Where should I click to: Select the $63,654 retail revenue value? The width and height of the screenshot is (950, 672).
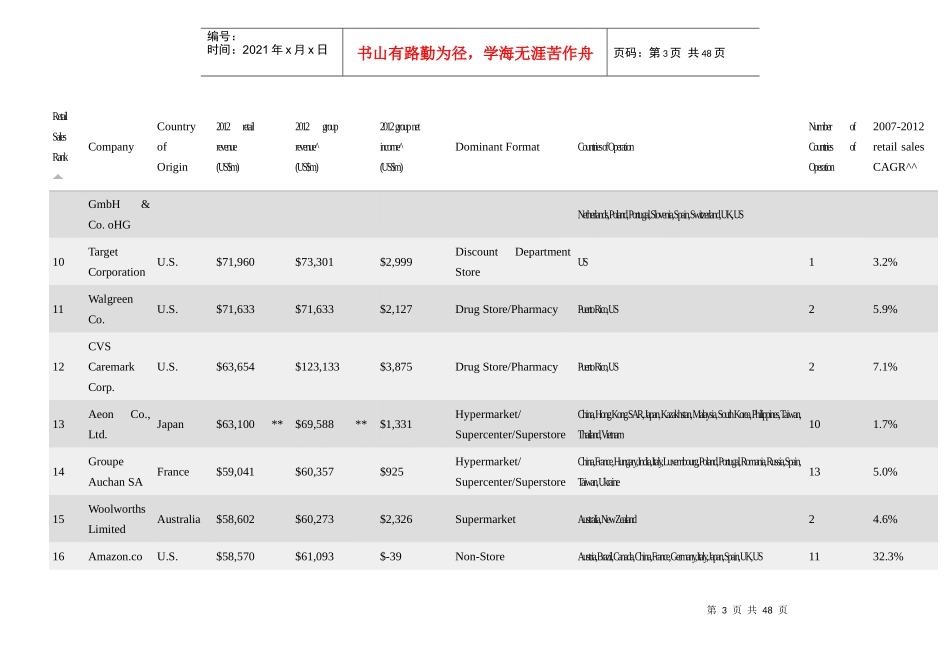(235, 367)
